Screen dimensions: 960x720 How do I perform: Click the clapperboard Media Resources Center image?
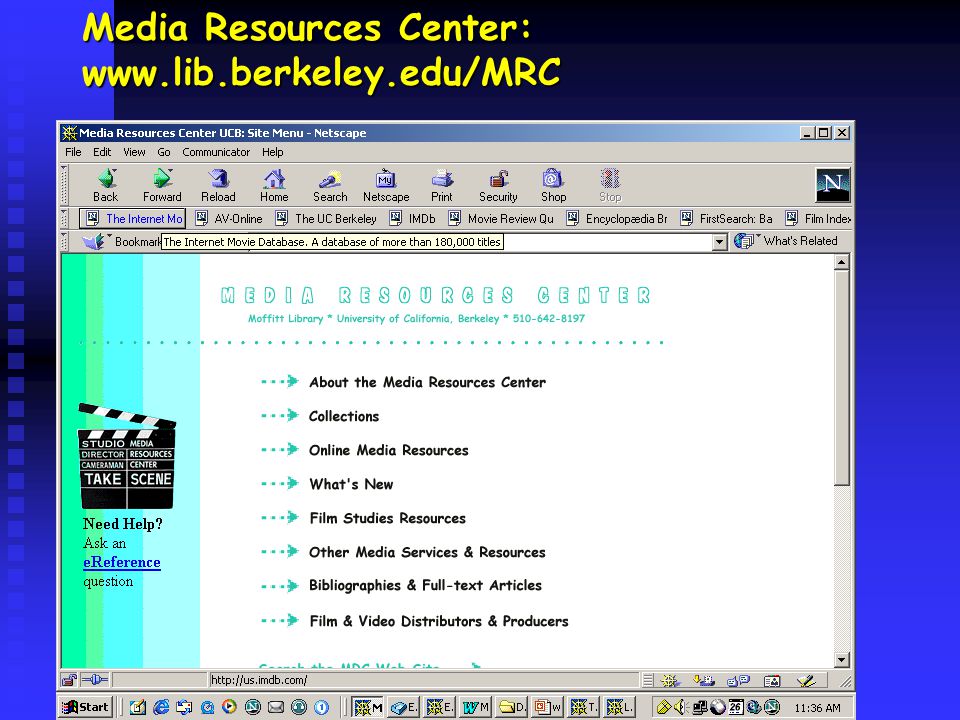127,457
